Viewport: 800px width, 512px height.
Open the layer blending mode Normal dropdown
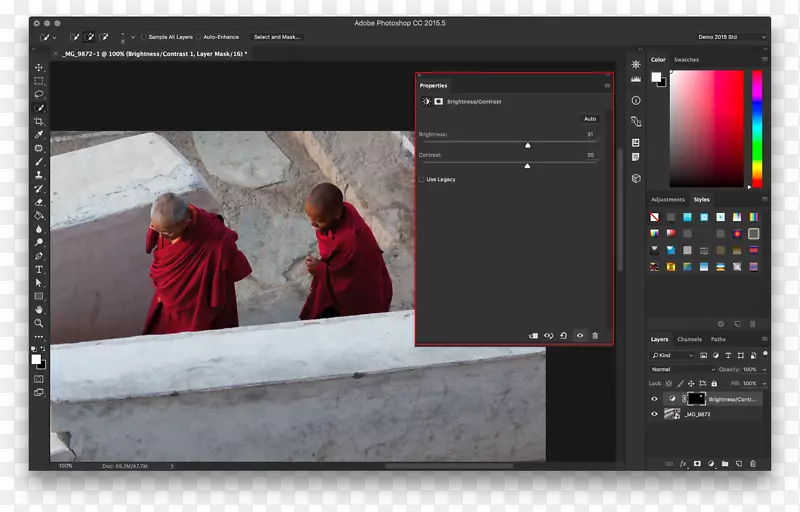683,369
